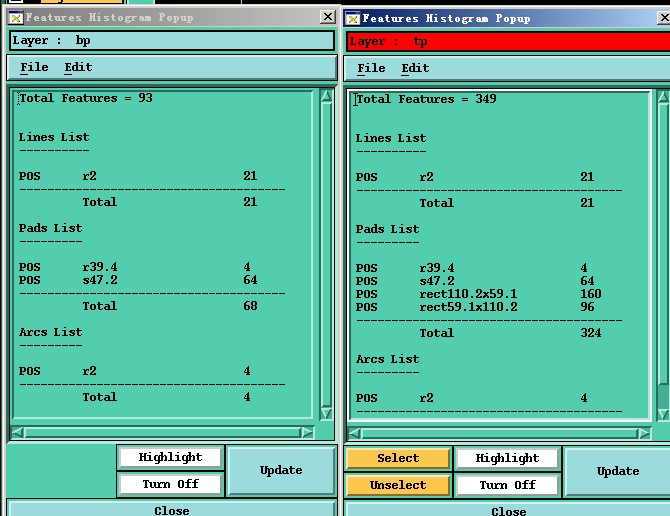This screenshot has width=670, height=516.
Task: Select POS r2 arcs row in bp
Action: [x=135, y=371]
